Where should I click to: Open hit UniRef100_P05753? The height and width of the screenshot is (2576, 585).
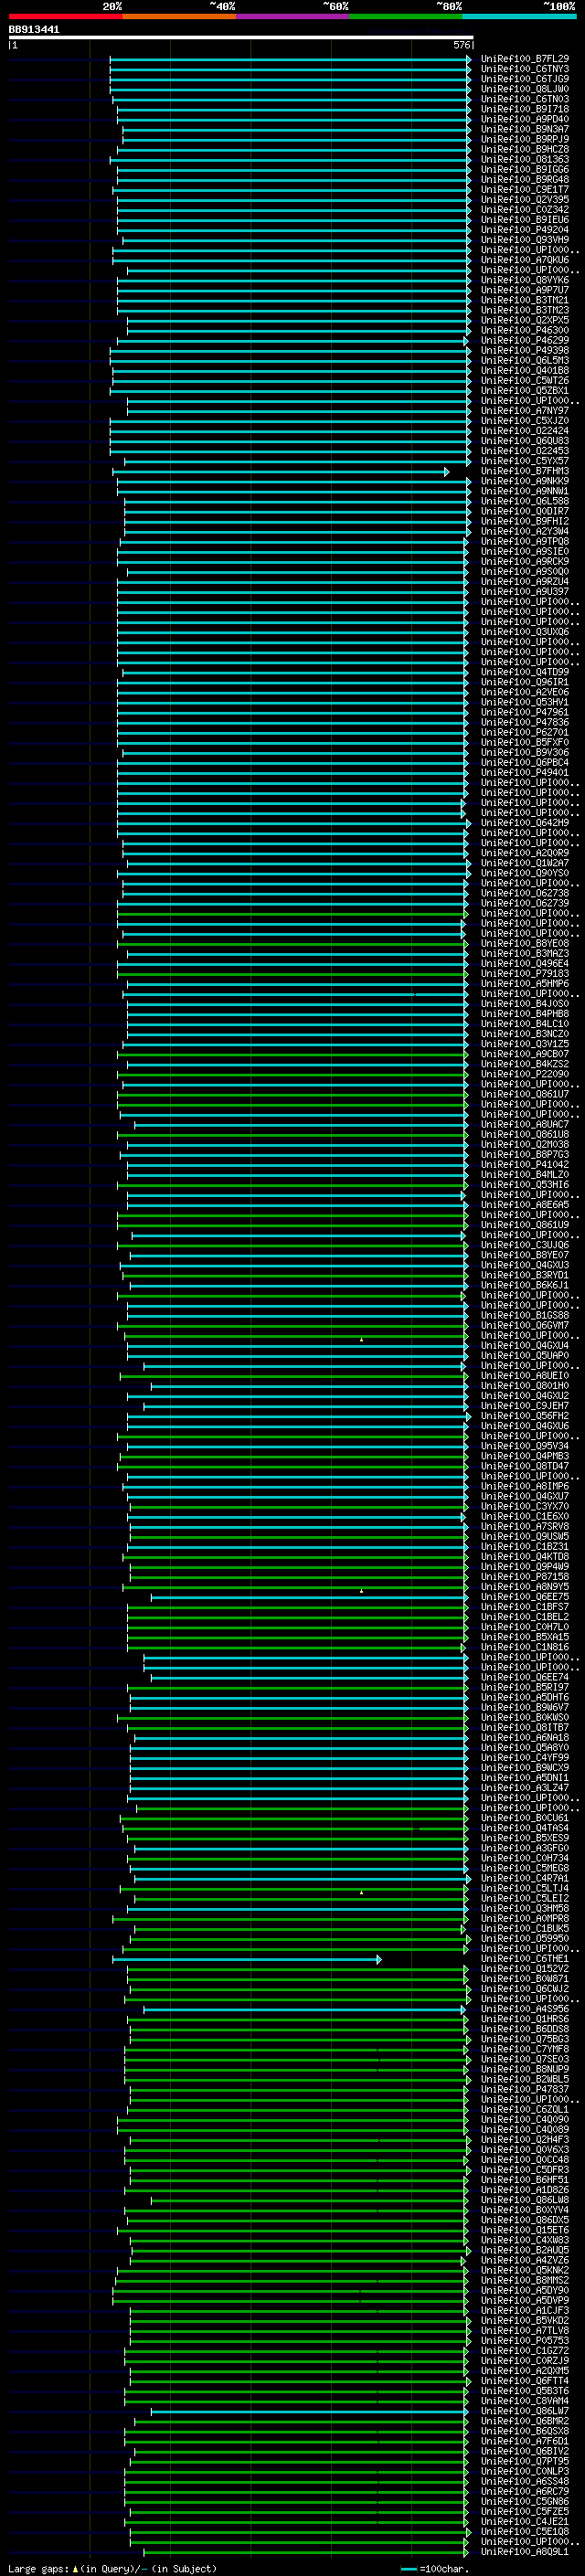tap(525, 2341)
